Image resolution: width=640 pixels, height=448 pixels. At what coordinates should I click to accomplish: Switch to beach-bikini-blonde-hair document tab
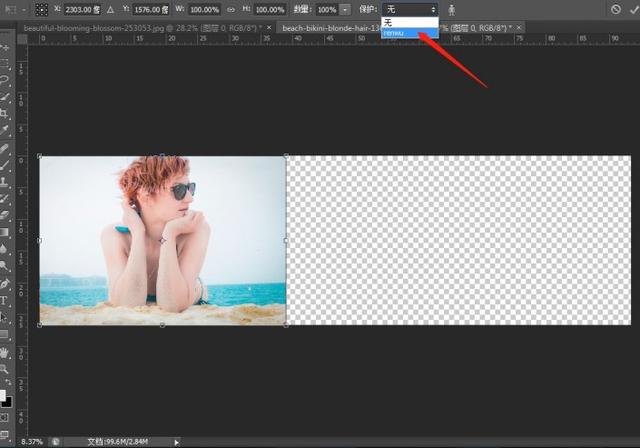coord(330,28)
